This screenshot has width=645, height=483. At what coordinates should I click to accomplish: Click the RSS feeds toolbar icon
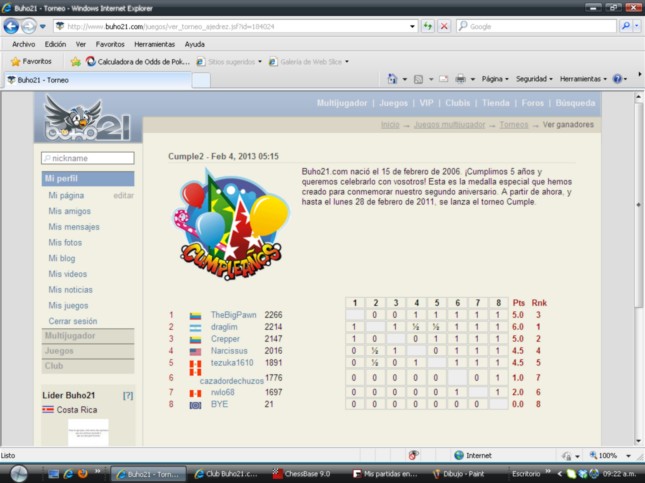(x=418, y=79)
